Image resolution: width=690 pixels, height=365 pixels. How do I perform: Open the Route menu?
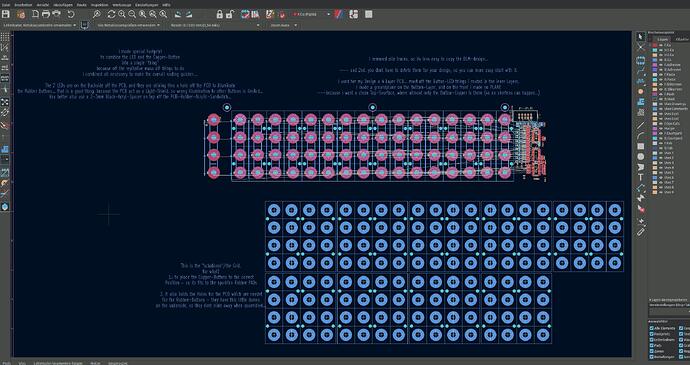(x=81, y=4)
